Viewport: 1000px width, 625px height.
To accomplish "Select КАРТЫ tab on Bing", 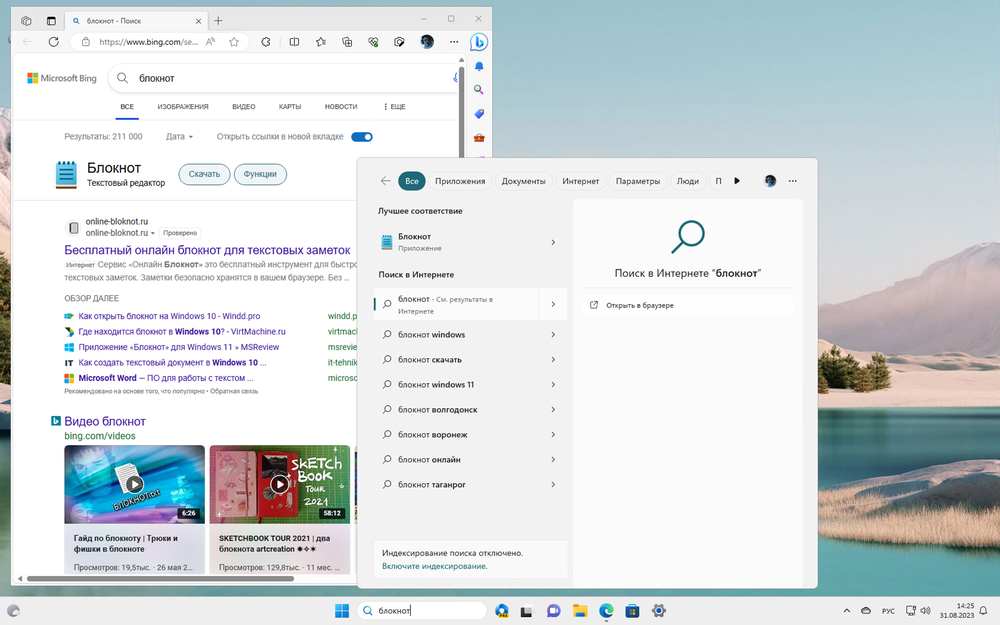I will [x=290, y=107].
